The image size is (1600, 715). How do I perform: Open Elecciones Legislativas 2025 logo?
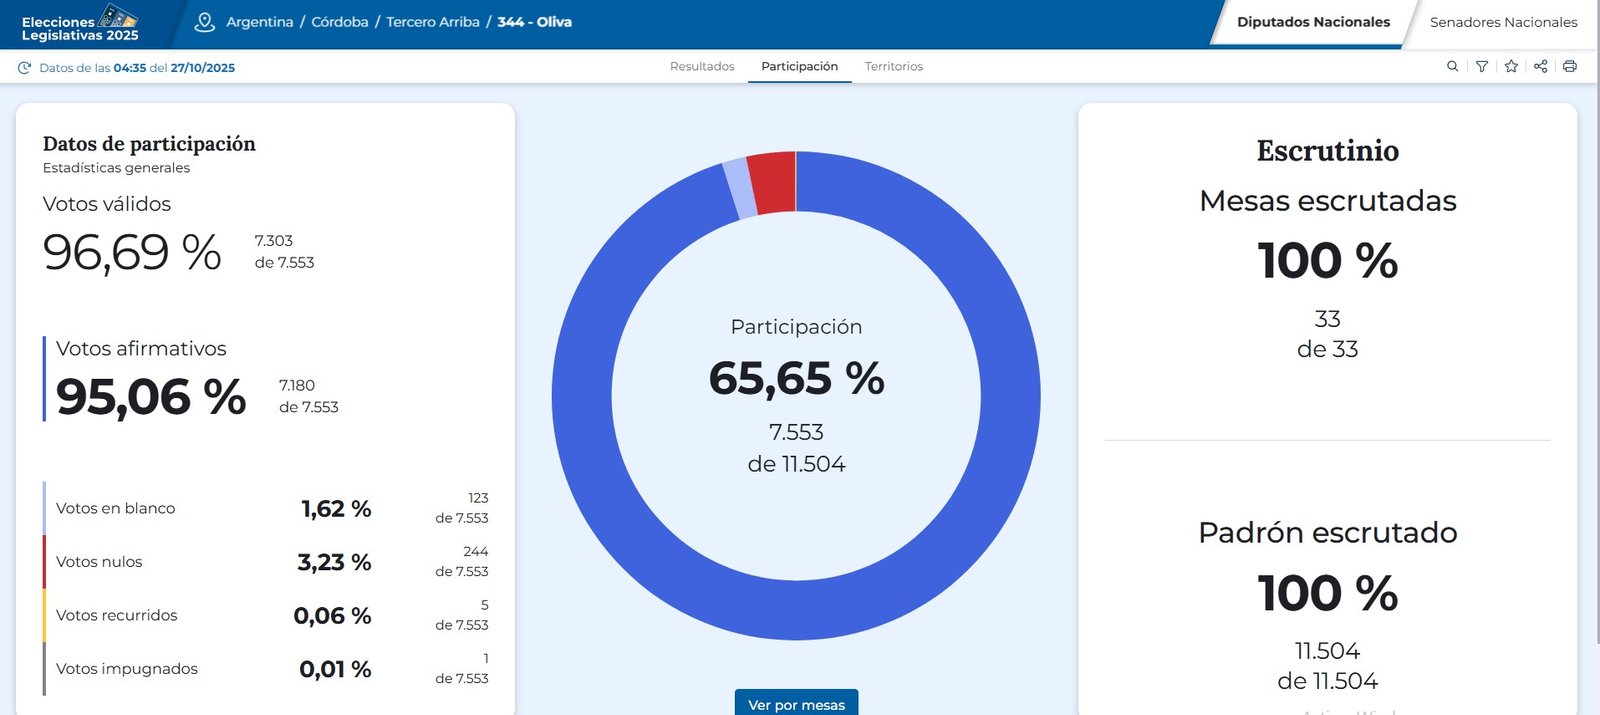(81, 24)
